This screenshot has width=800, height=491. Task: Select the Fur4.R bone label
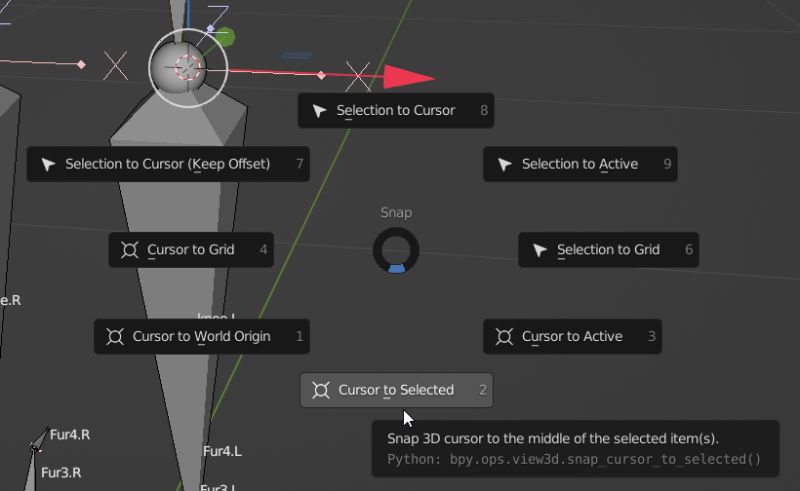[x=70, y=435]
